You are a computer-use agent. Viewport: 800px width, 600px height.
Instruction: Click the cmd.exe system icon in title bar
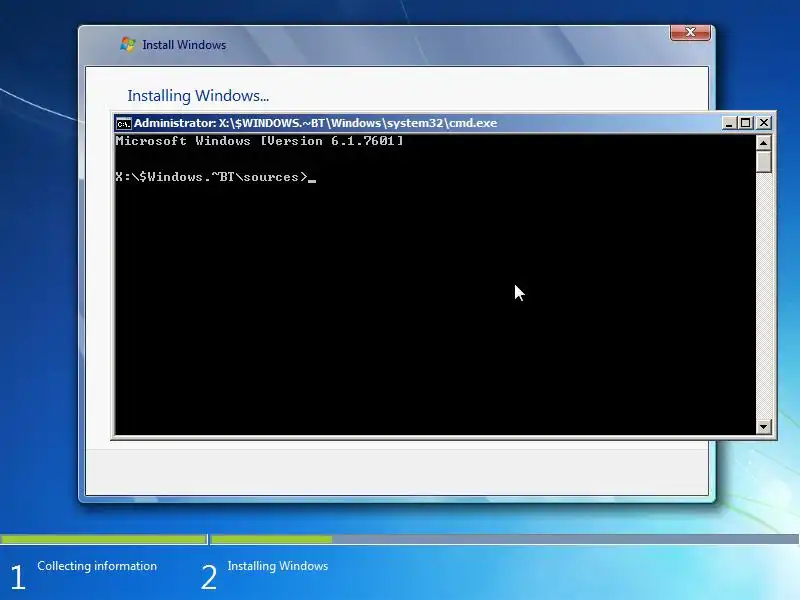pyautogui.click(x=123, y=123)
